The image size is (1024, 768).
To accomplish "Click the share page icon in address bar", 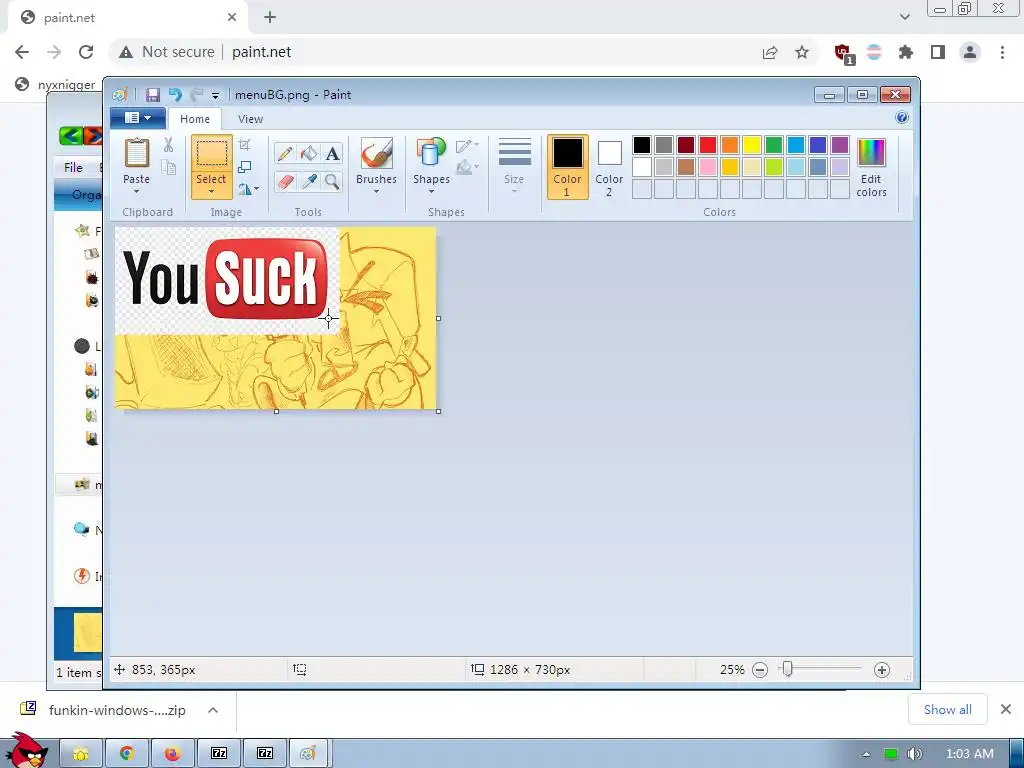I will 770,52.
